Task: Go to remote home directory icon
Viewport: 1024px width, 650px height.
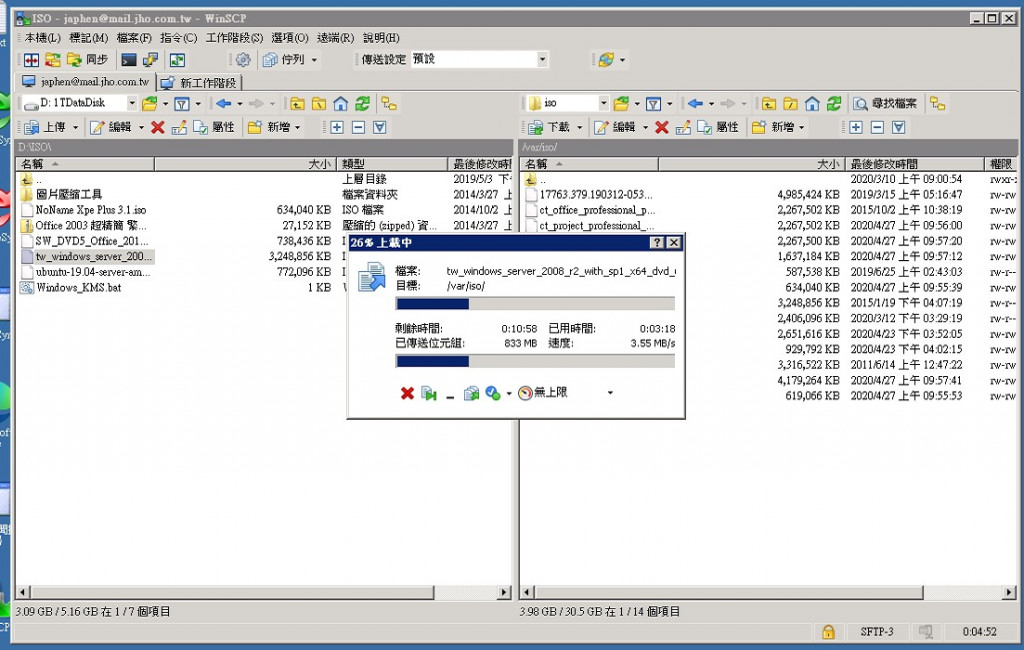Action: [x=812, y=103]
